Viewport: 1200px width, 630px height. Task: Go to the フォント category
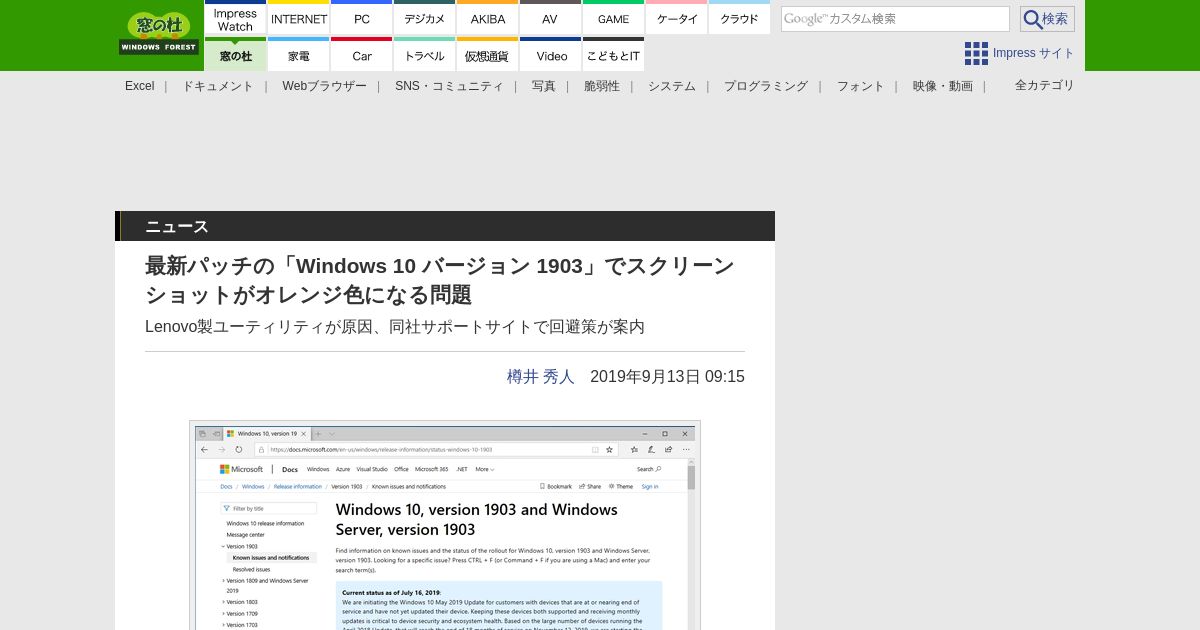click(861, 86)
